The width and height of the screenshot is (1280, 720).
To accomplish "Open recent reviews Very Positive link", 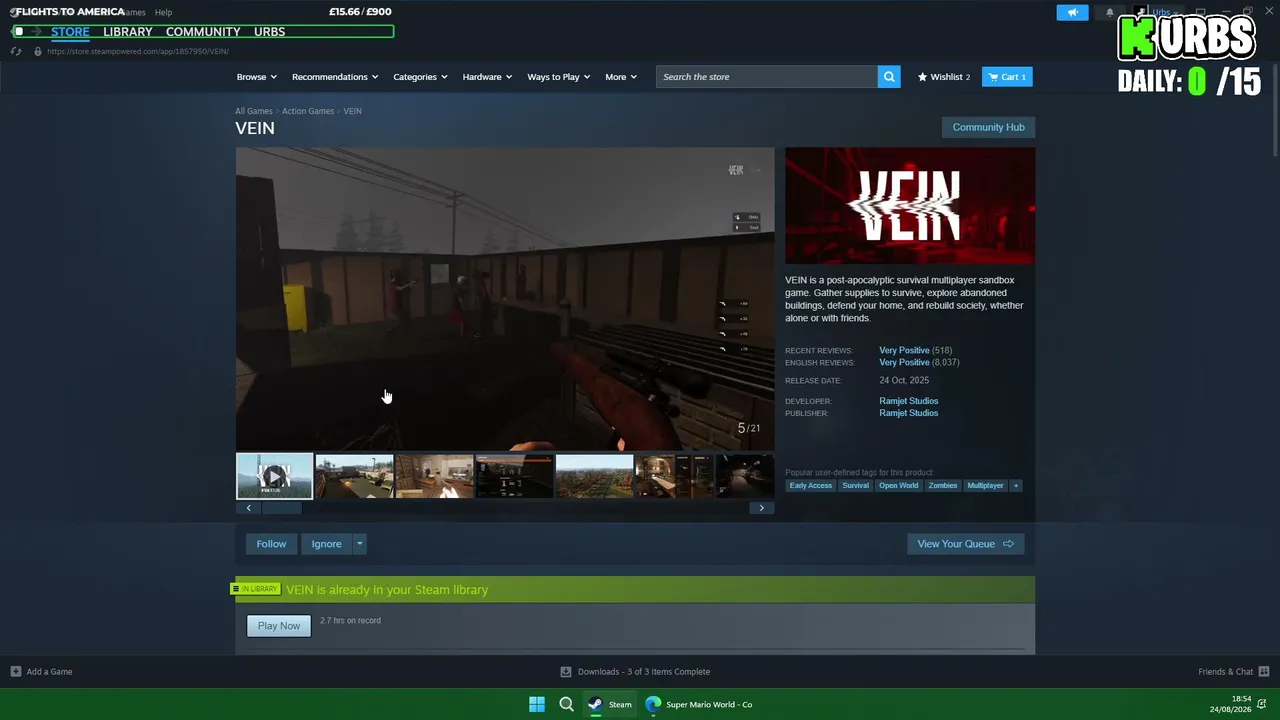I will coord(904,351).
